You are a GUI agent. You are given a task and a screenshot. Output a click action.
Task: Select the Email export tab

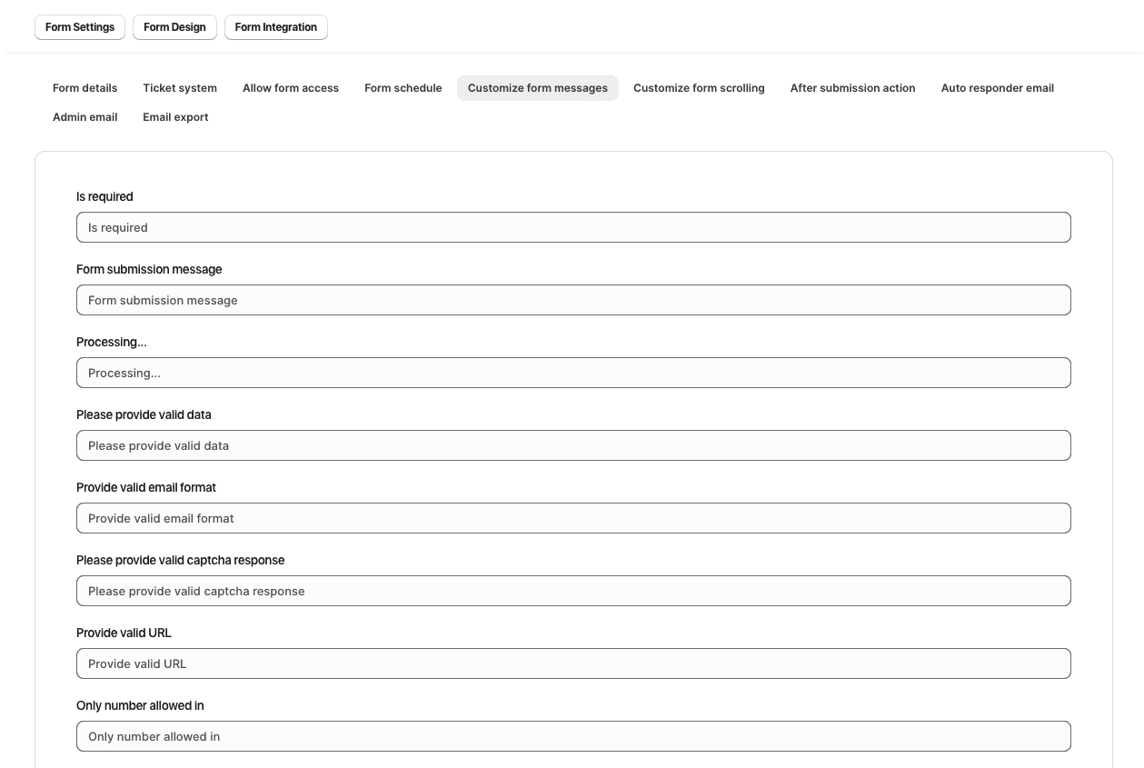coord(175,117)
